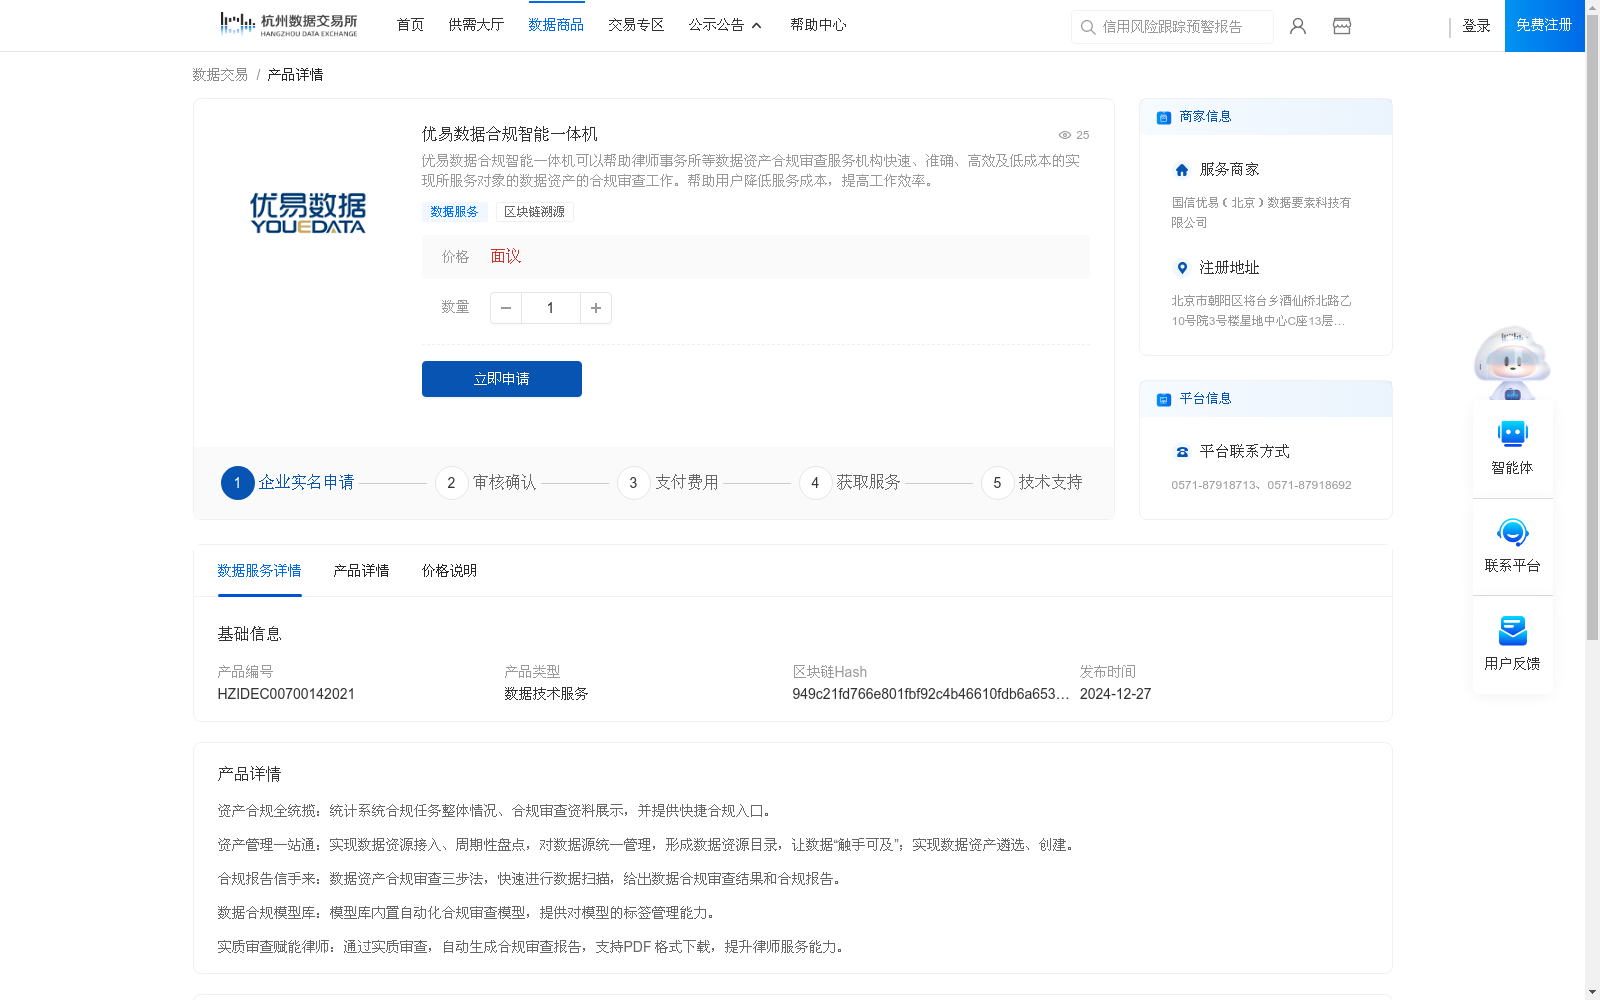Open the store icon in header

pyautogui.click(x=1342, y=26)
